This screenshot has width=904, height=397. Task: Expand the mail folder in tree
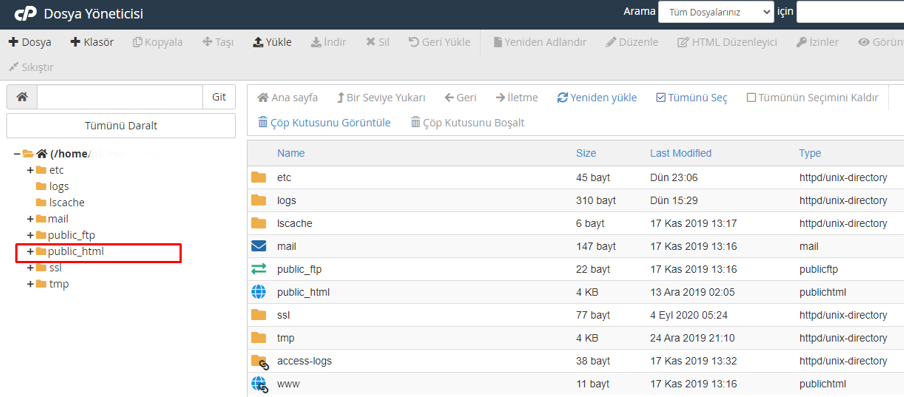tap(30, 220)
